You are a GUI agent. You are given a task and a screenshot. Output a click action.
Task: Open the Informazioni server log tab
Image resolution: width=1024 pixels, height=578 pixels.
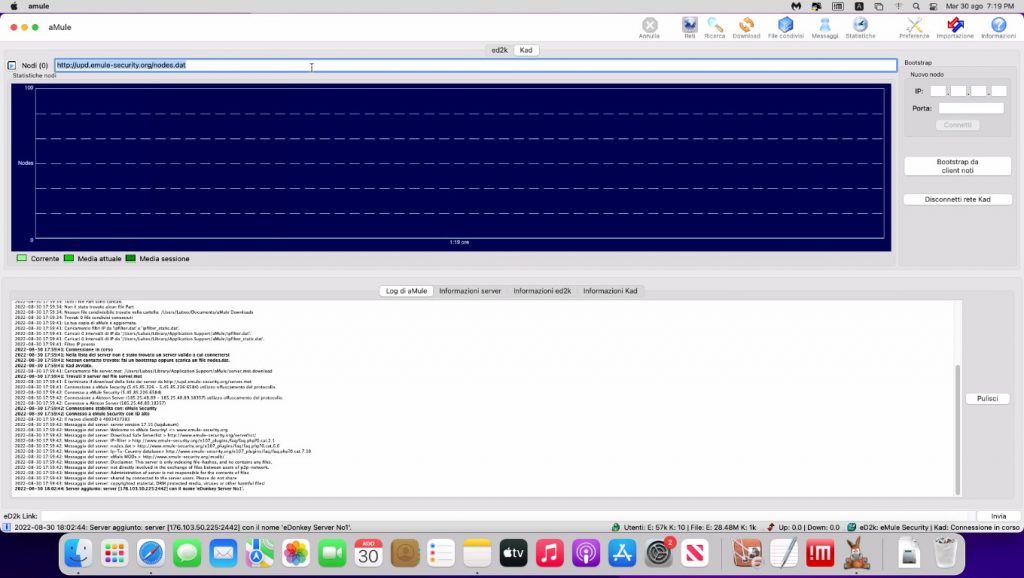tap(473, 291)
